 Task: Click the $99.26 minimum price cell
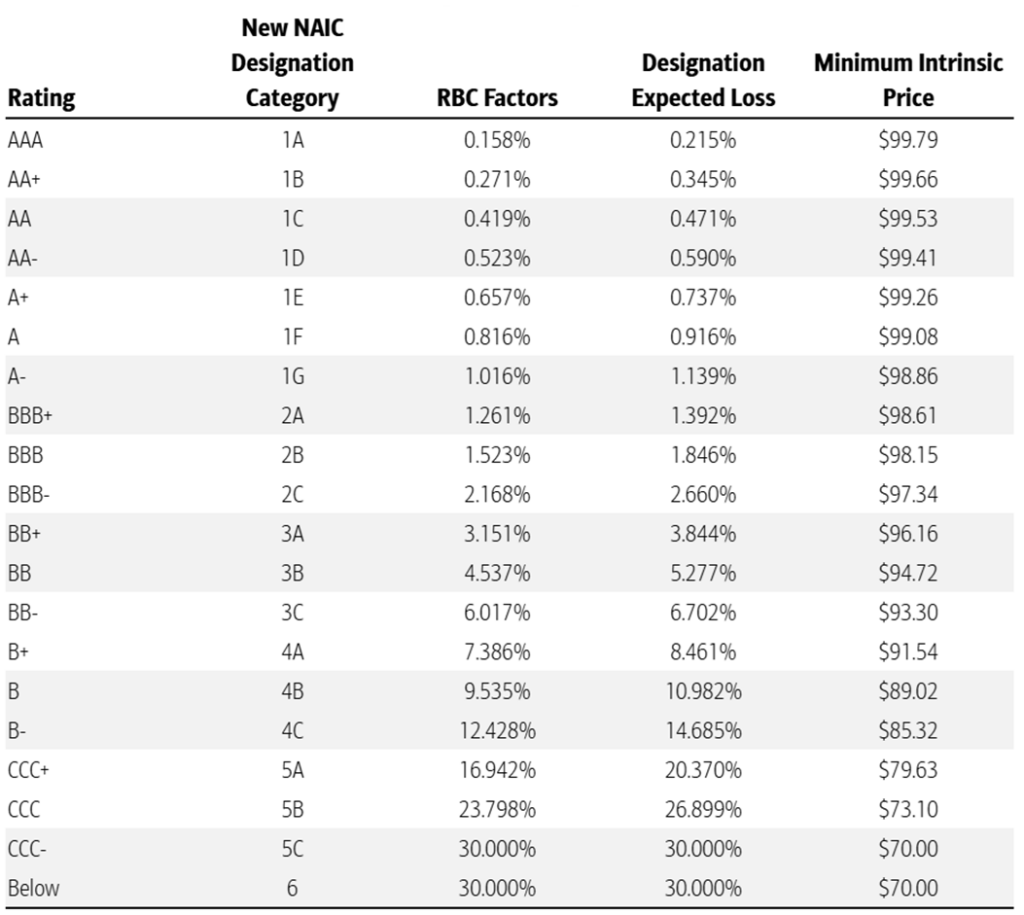(x=908, y=298)
